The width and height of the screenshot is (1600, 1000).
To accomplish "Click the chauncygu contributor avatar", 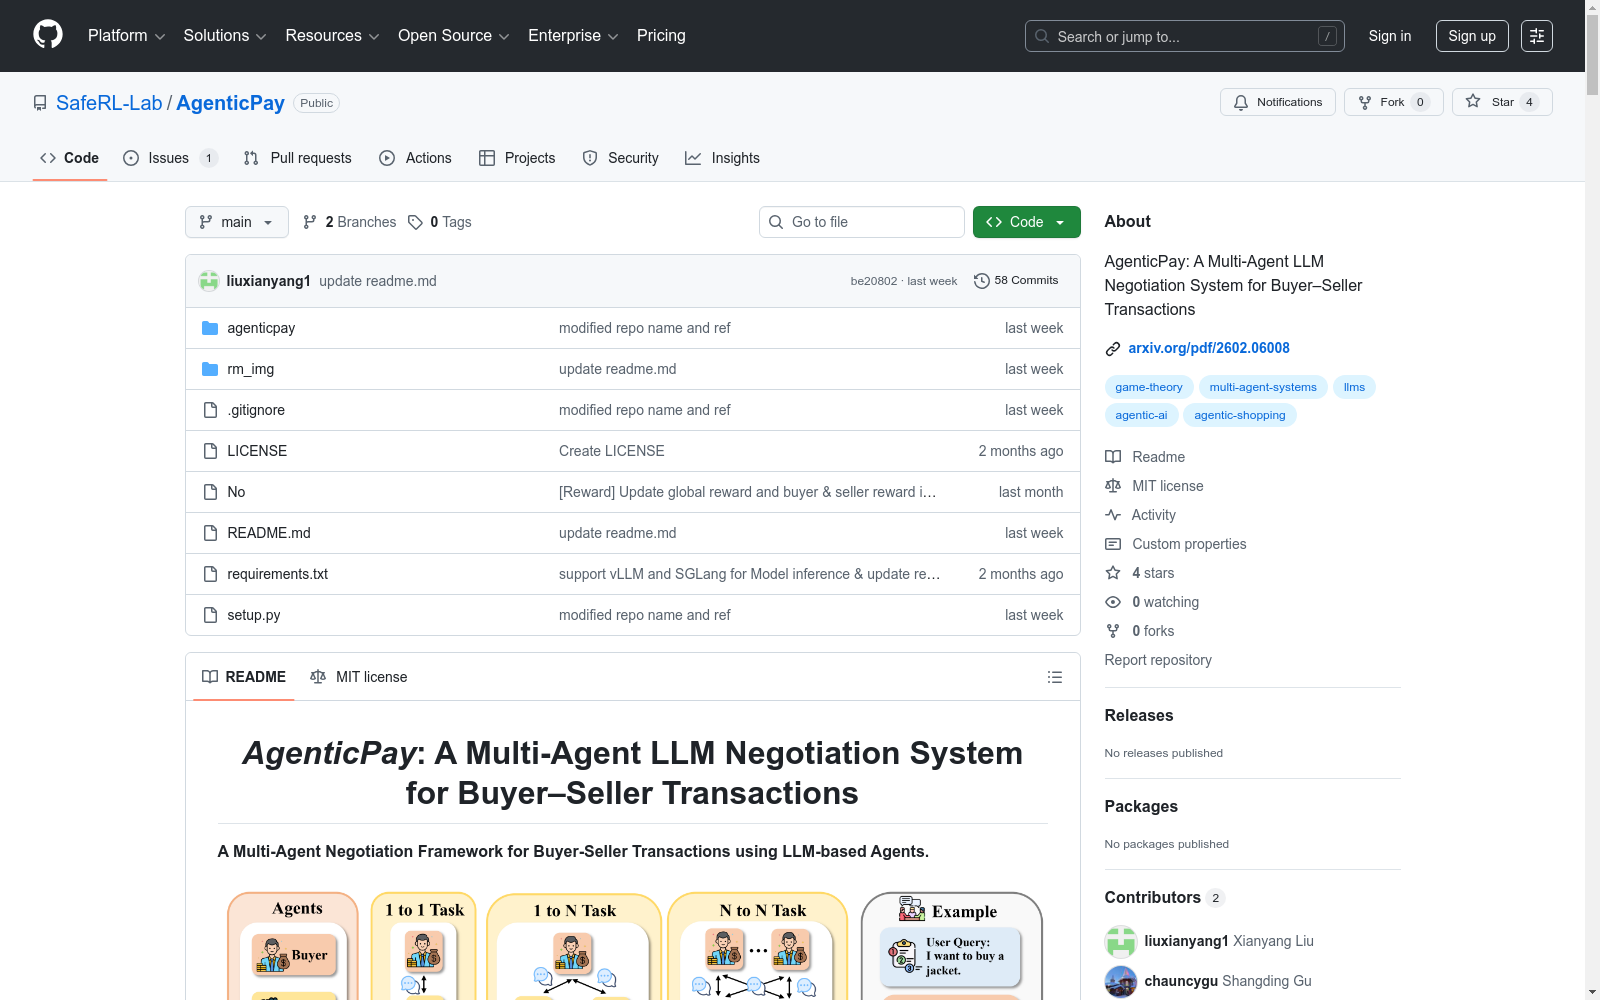I will click(1121, 982).
